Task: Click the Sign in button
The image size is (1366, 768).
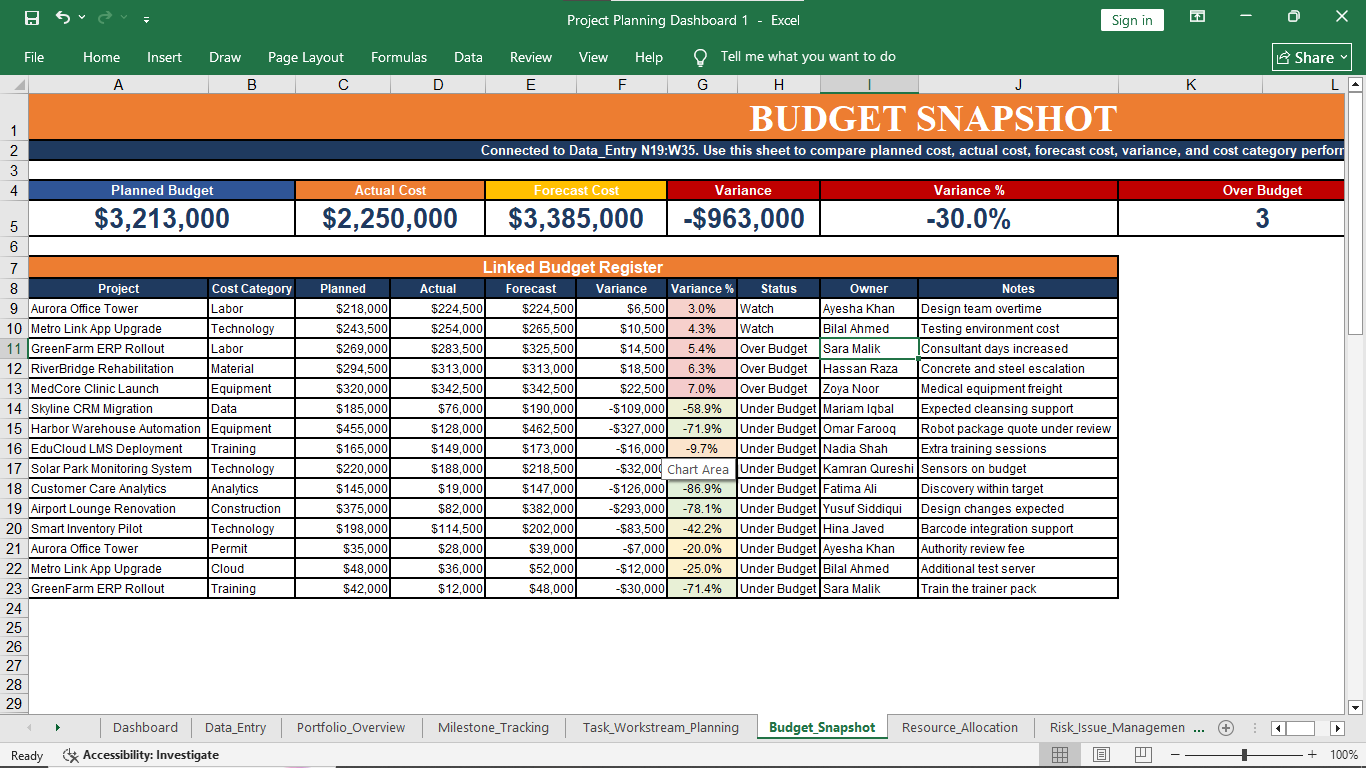Action: pos(1132,20)
